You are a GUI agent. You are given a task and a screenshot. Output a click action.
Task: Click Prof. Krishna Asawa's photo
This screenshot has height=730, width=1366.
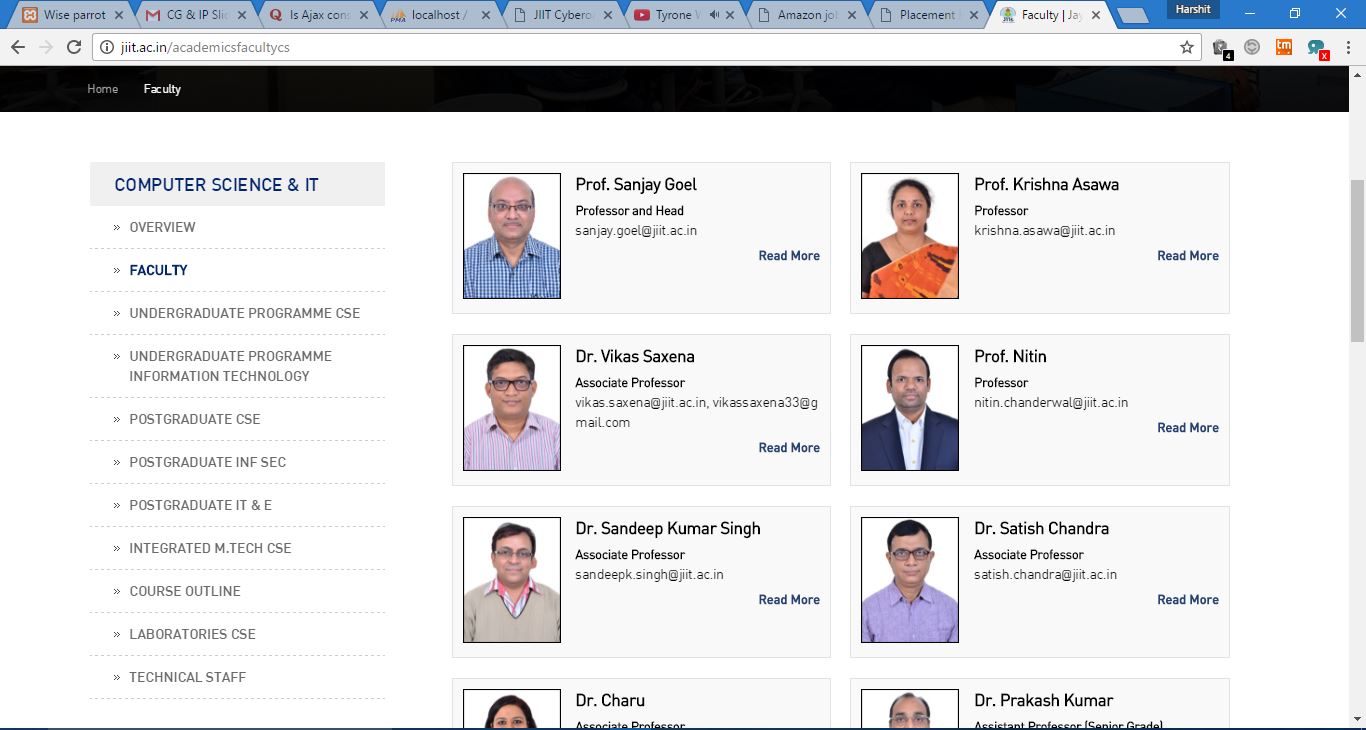910,236
